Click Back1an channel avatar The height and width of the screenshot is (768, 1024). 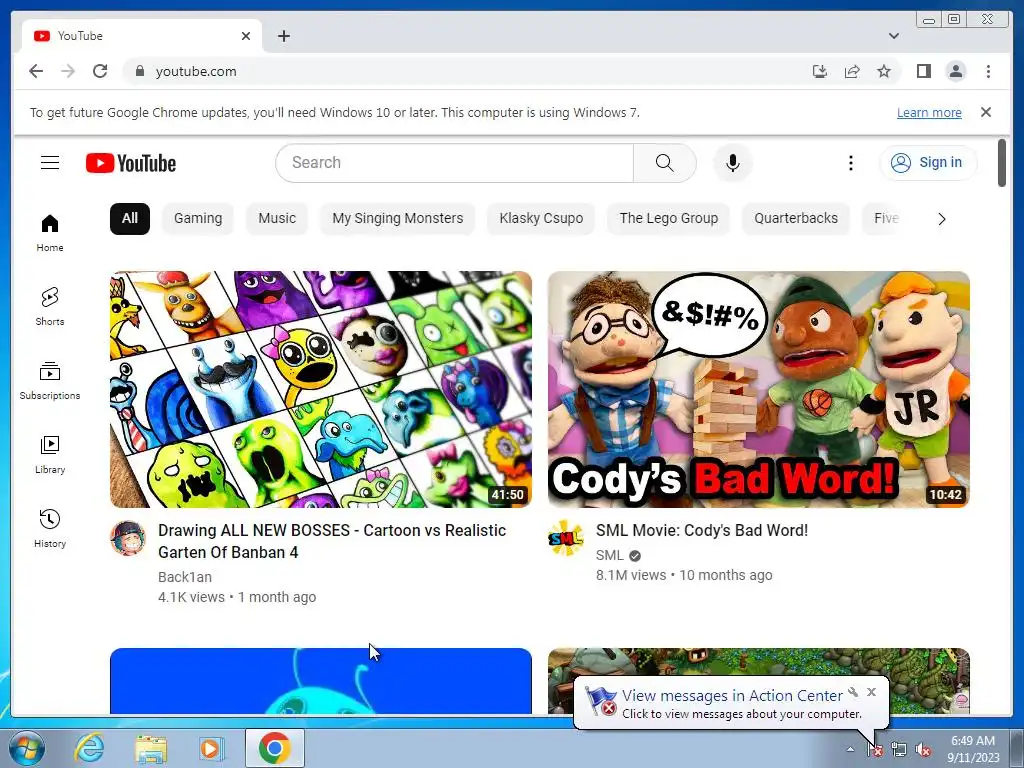pyautogui.click(x=128, y=538)
